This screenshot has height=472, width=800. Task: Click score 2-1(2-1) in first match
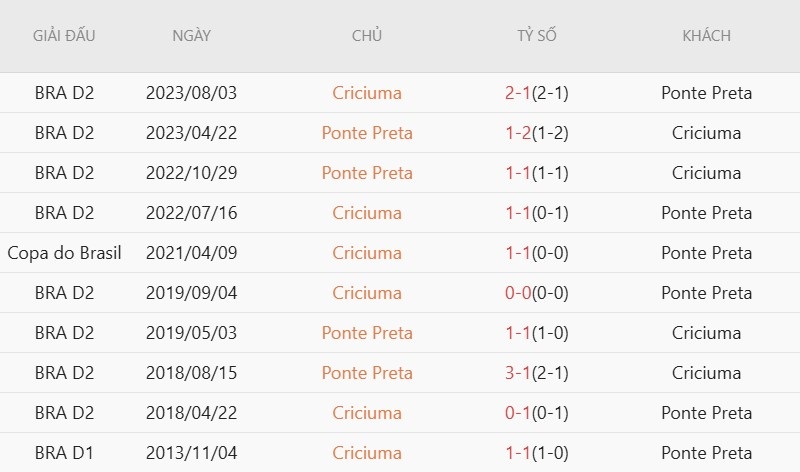coord(537,93)
